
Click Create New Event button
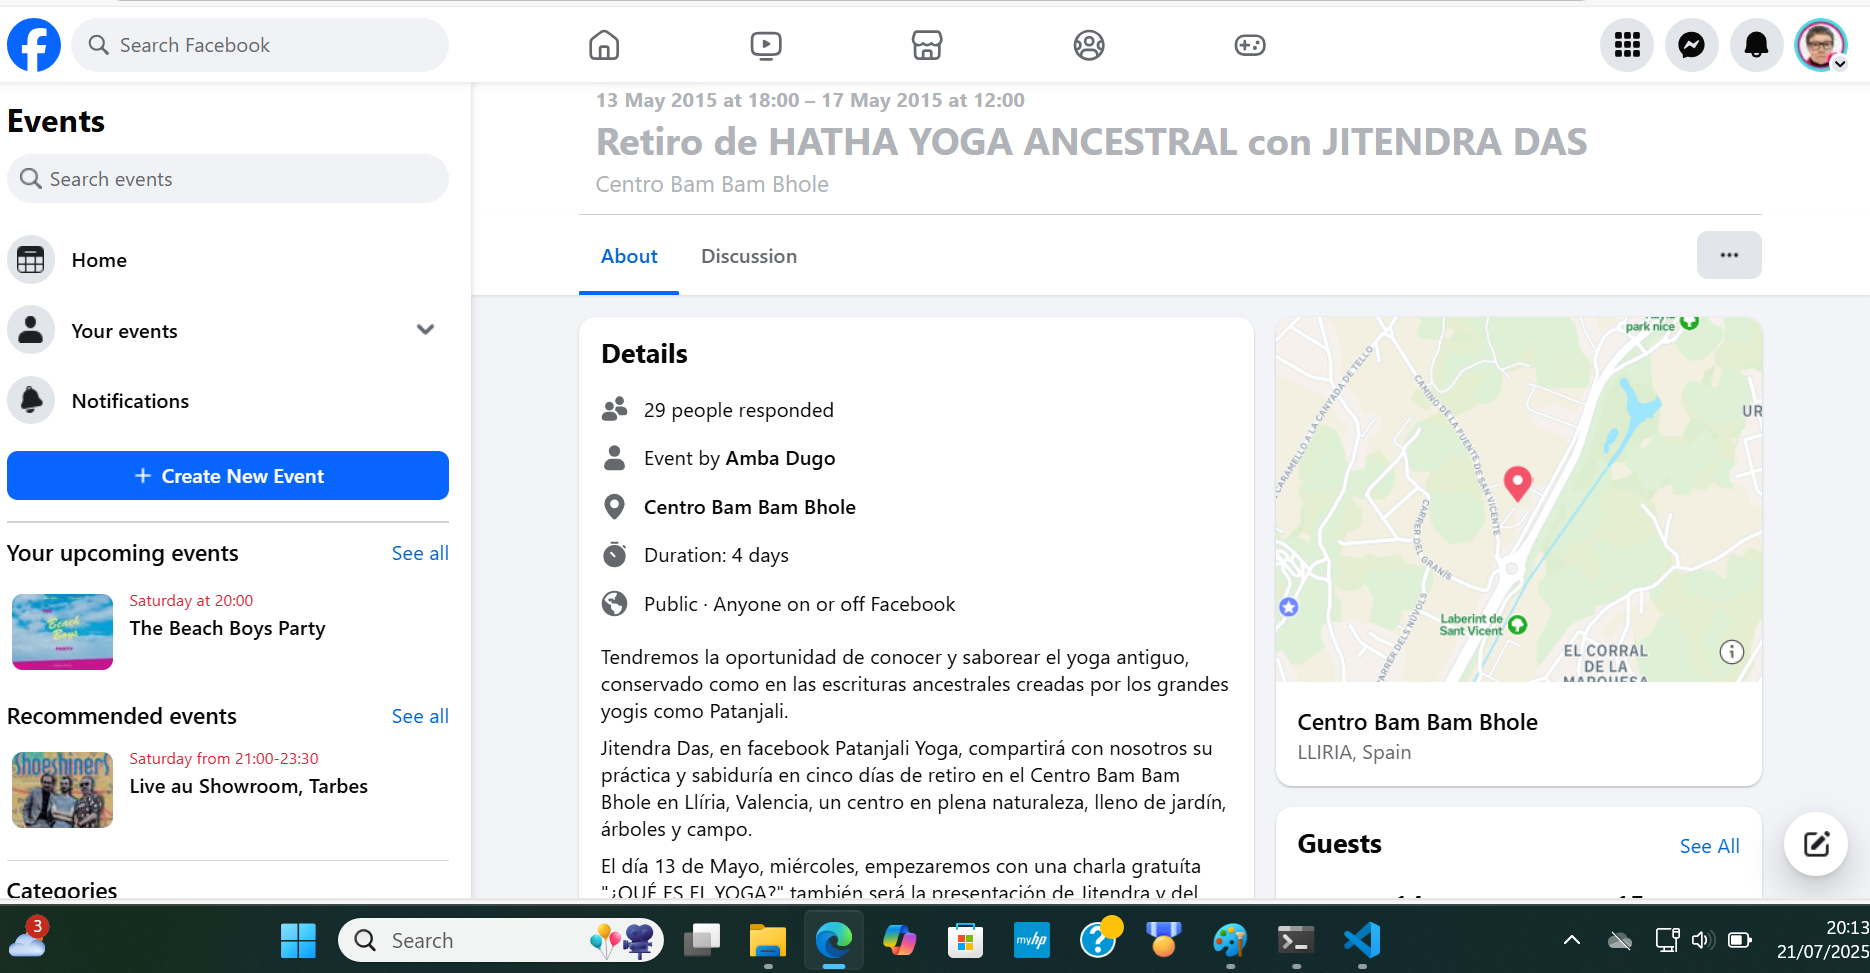(228, 476)
